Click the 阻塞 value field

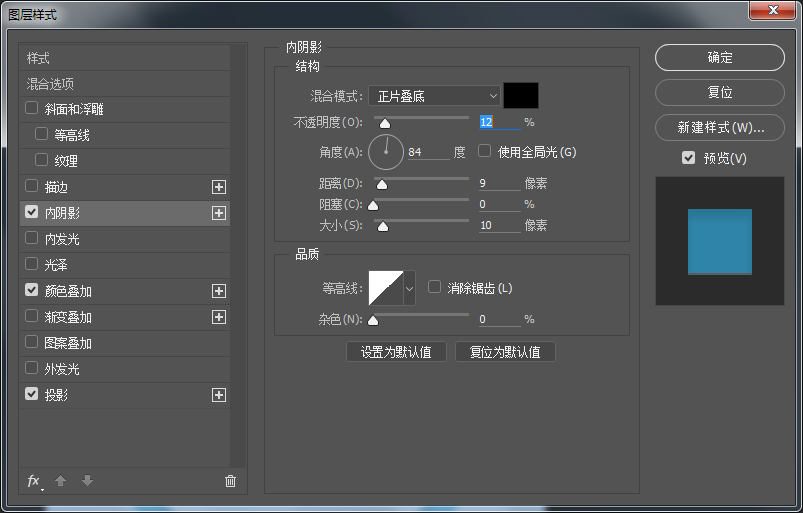[x=500, y=204]
